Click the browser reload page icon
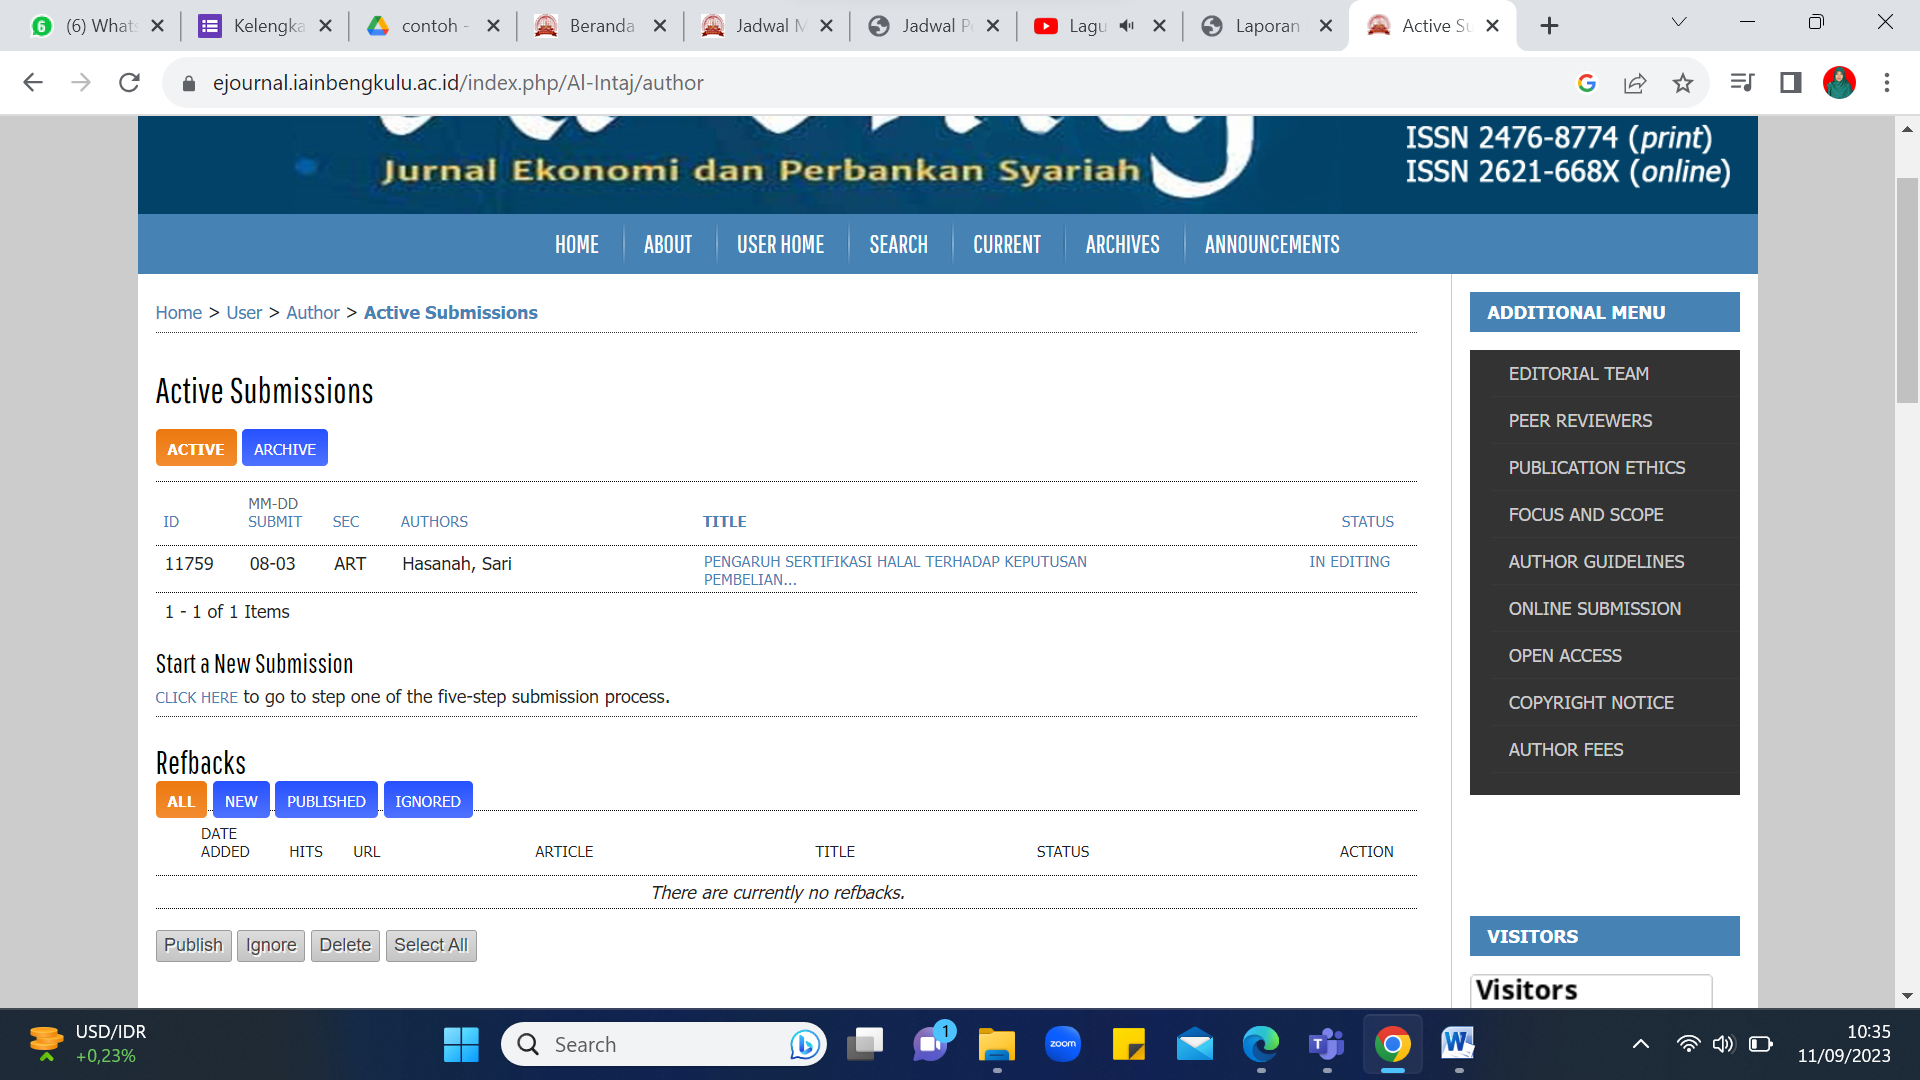 129,83
